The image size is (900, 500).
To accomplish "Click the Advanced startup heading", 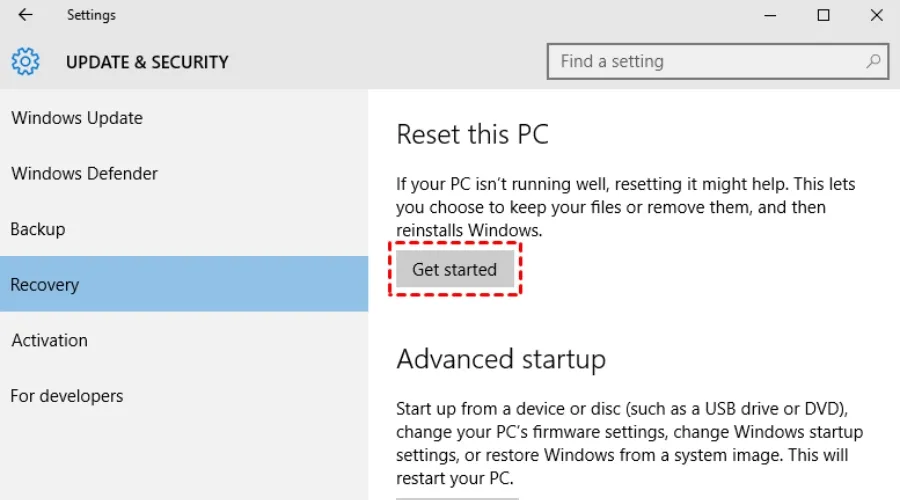I will pyautogui.click(x=501, y=358).
